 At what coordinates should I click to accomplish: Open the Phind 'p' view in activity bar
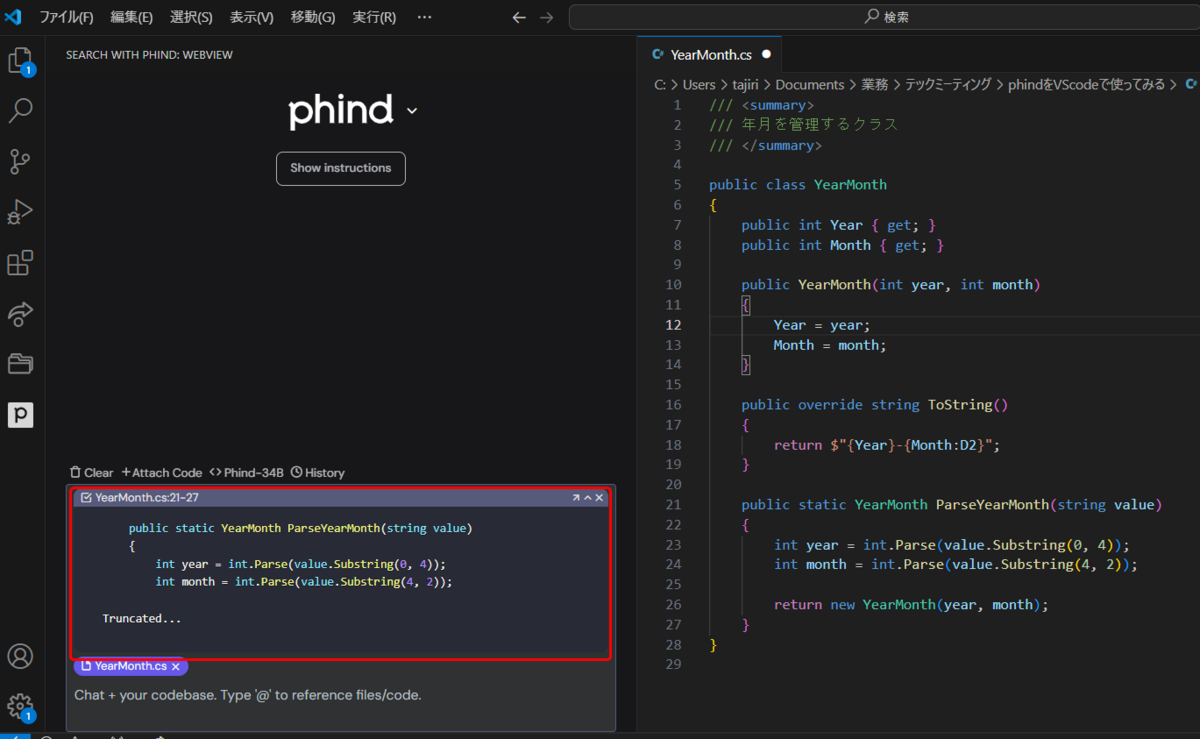tap(21, 414)
